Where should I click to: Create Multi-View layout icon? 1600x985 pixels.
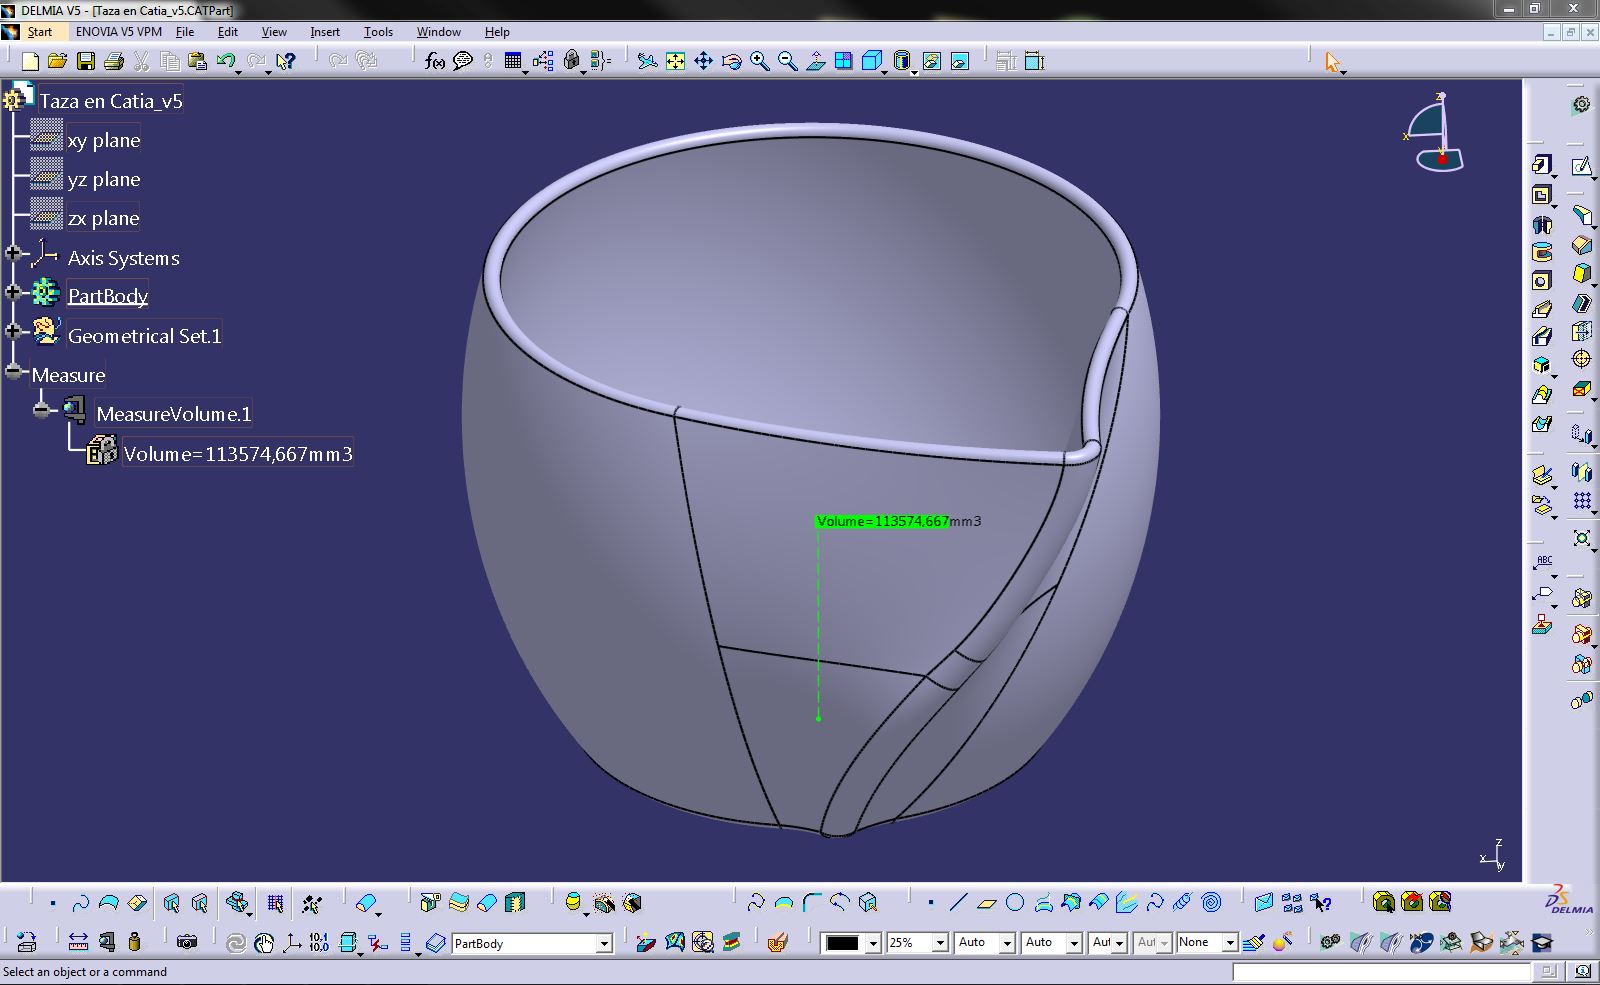(x=844, y=61)
